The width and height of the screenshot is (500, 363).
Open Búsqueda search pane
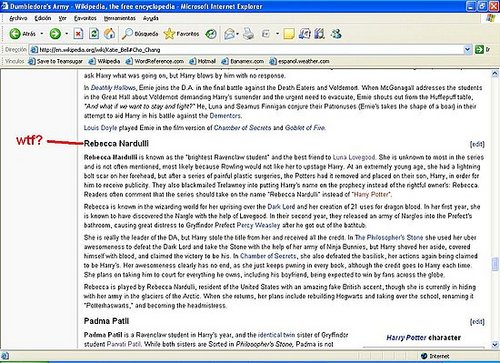pos(140,34)
